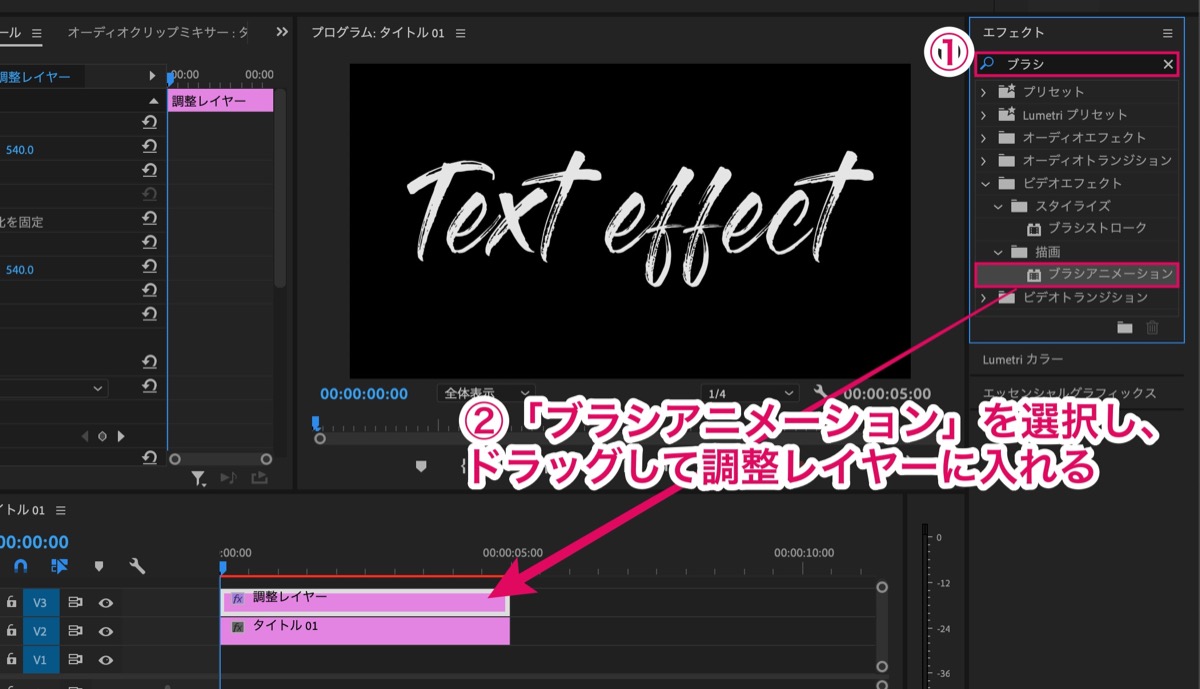Expand the オーディオエフェクト folder
Screen dimensions: 1200x689
(x=983, y=137)
